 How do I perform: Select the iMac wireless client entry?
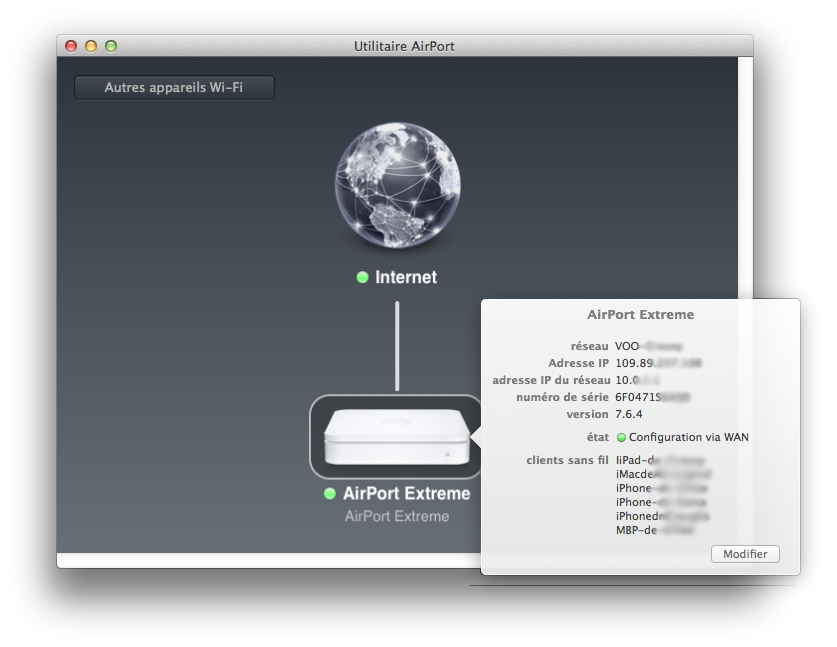[662, 474]
